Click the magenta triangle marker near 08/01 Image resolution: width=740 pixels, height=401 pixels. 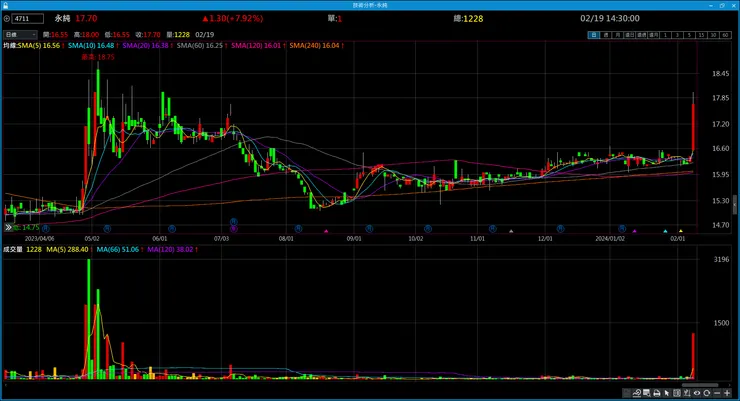coord(326,231)
